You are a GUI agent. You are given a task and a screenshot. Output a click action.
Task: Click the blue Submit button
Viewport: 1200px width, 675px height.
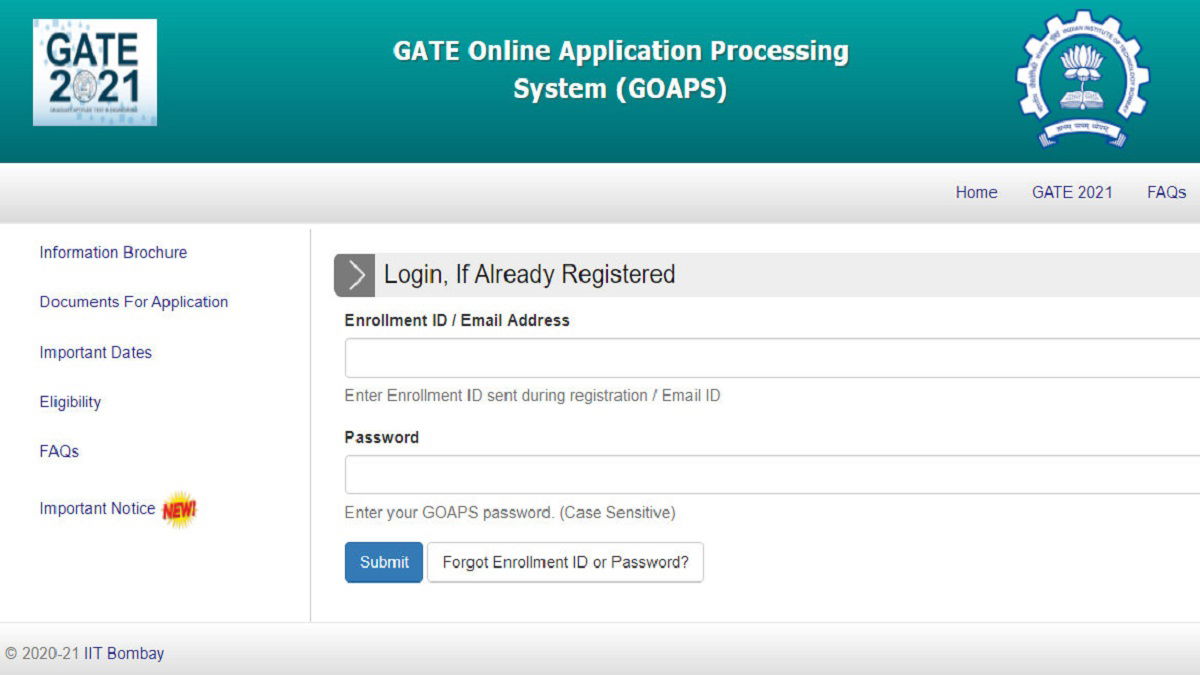384,562
